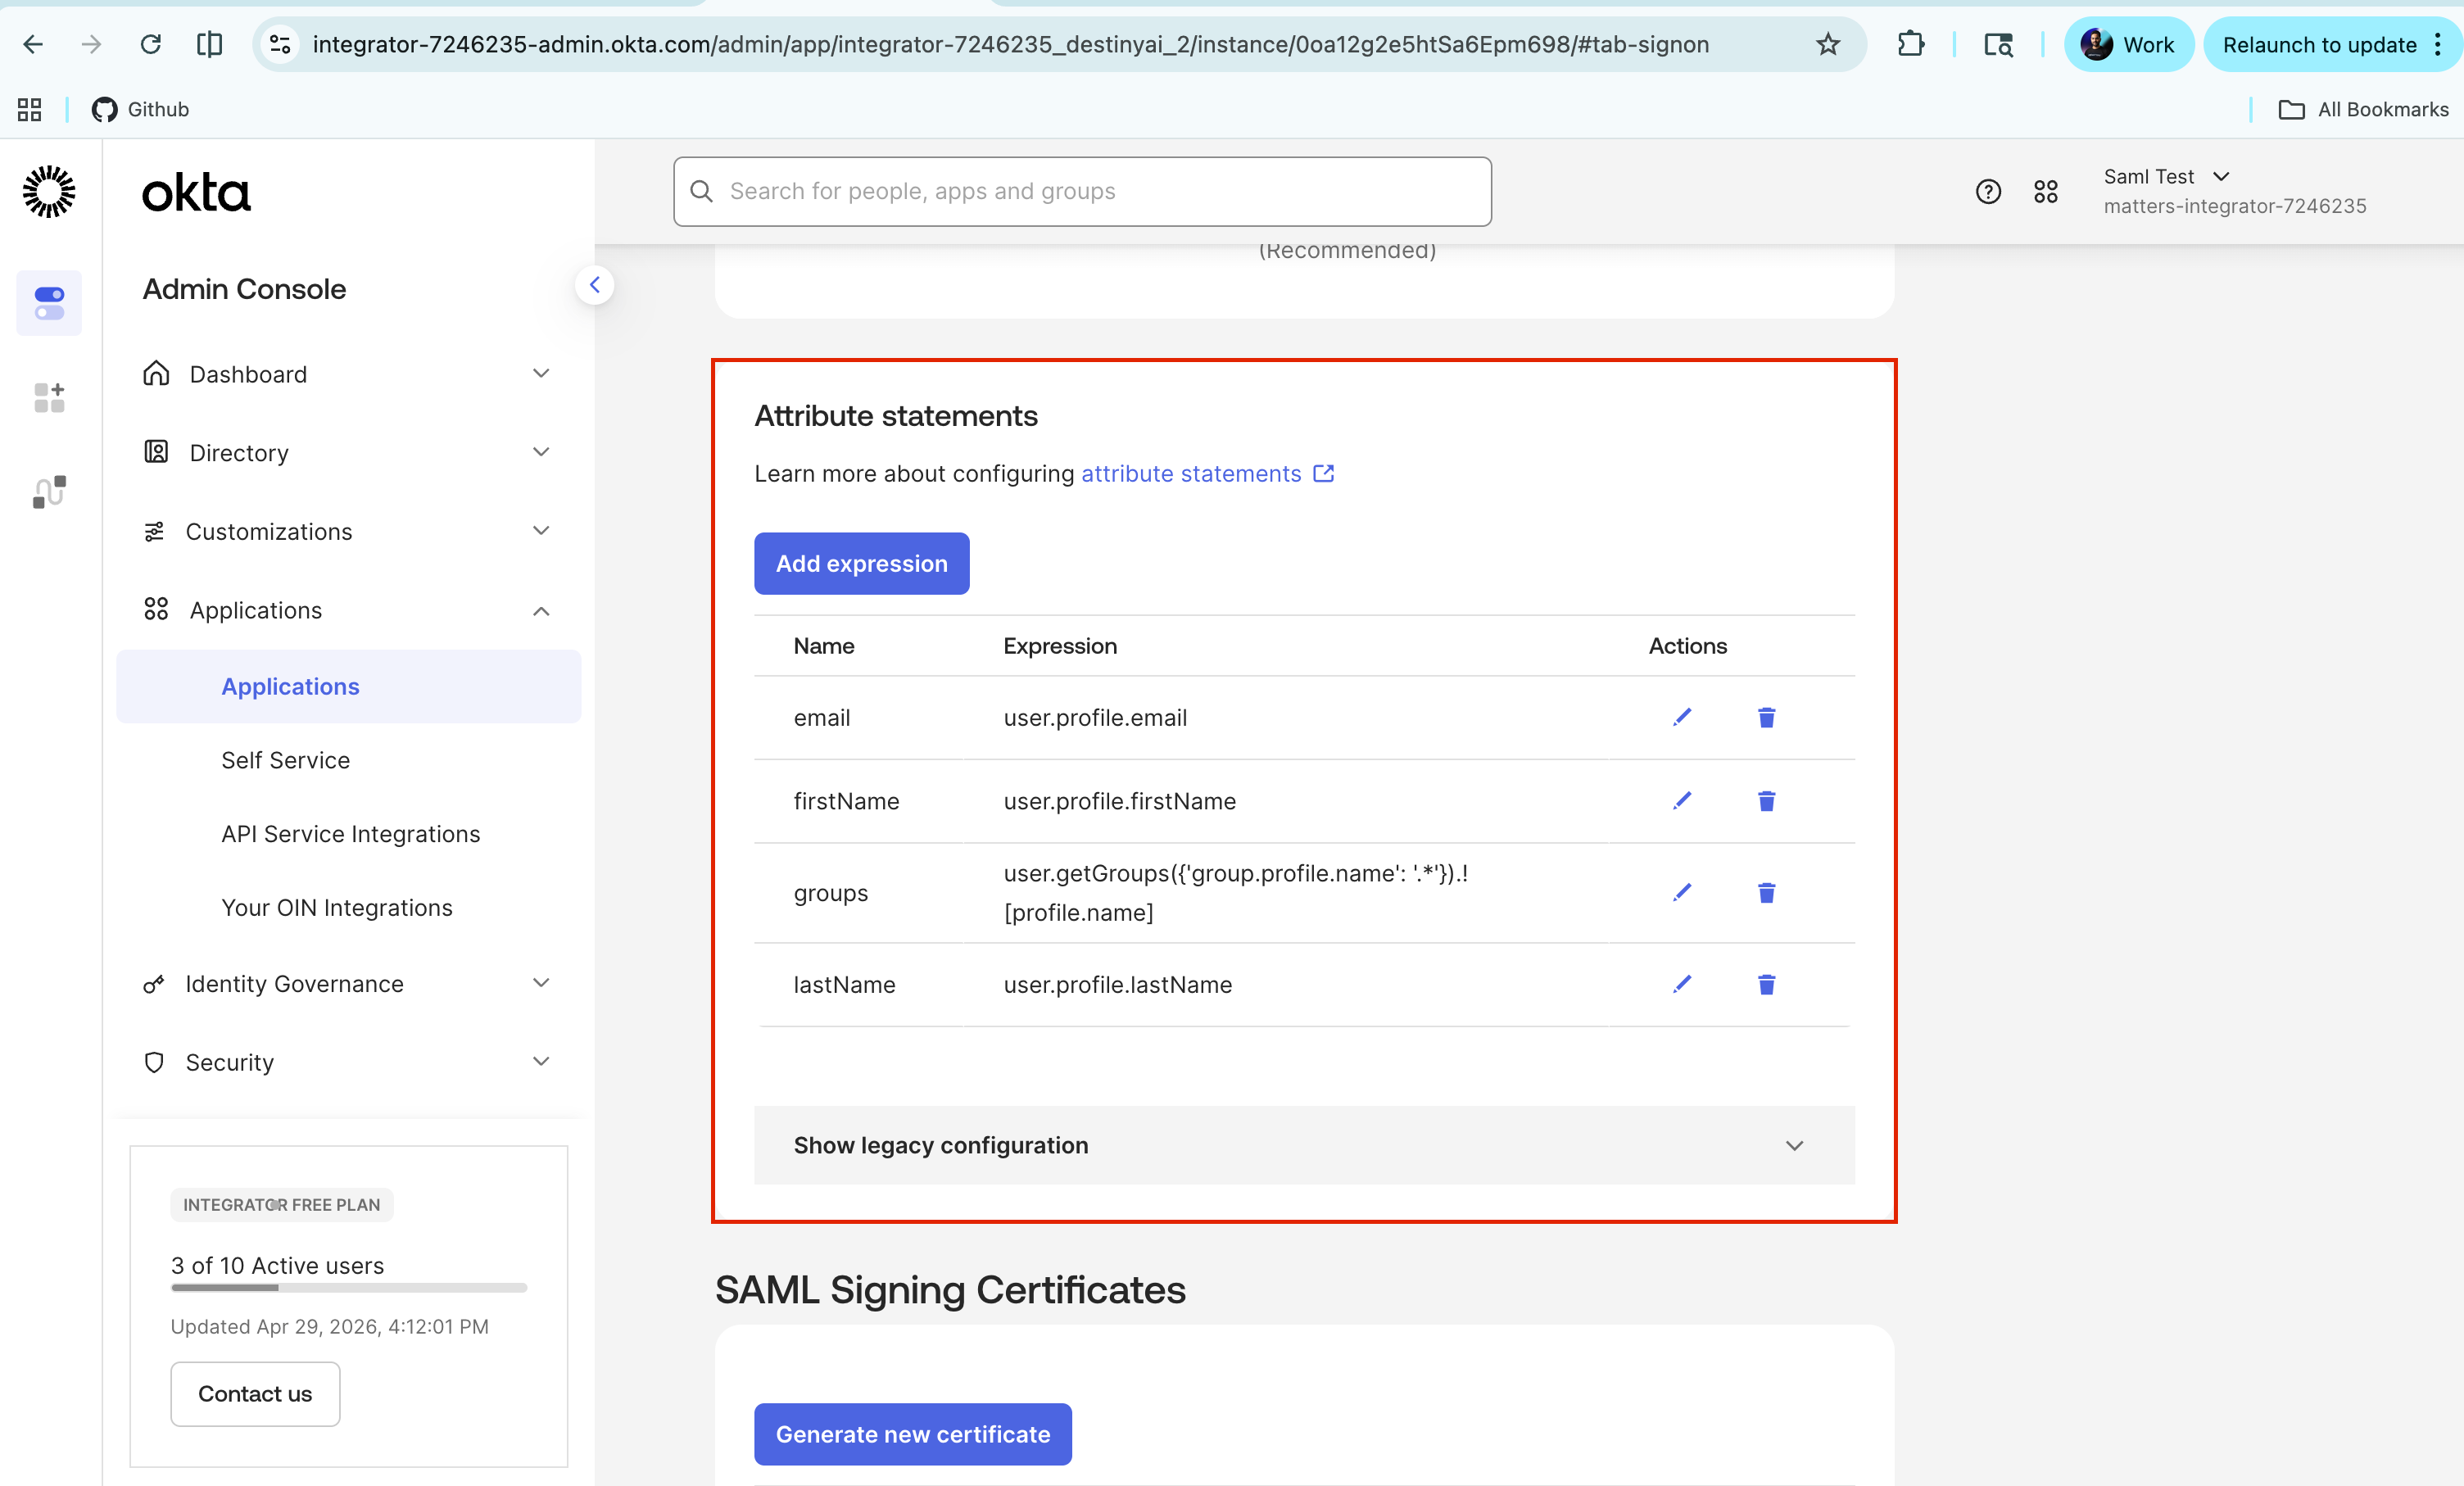The image size is (2464, 1486).
Task: Expand the Customizations section chevron
Action: [x=541, y=530]
